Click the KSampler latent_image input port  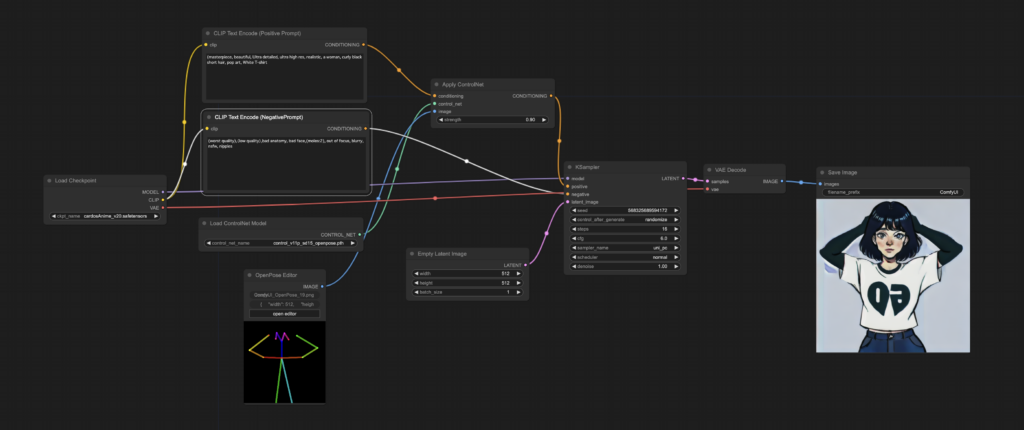[x=568, y=202]
